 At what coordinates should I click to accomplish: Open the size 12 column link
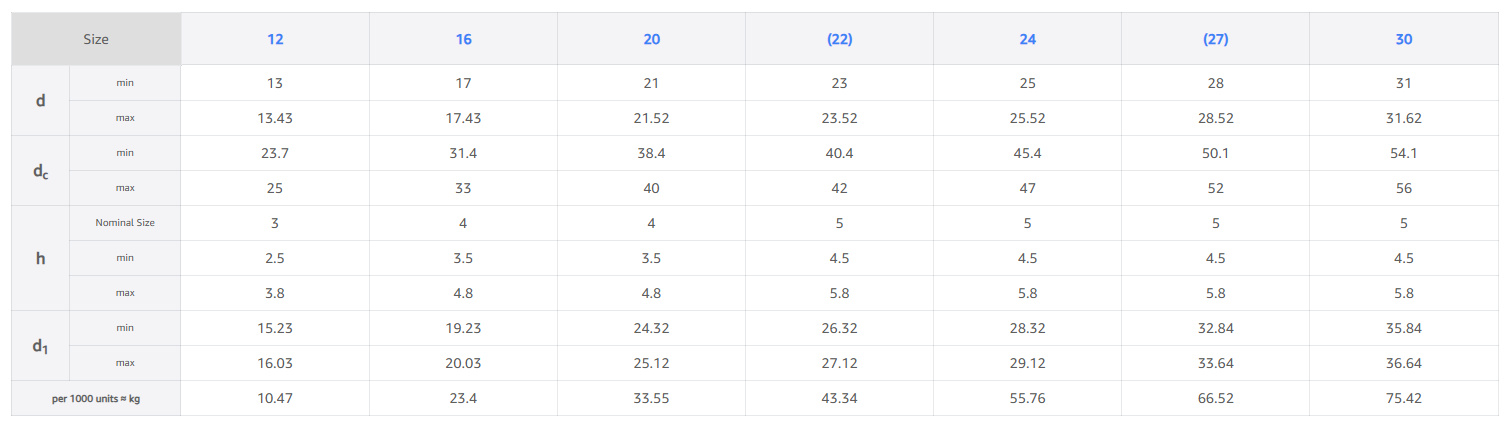(x=275, y=39)
